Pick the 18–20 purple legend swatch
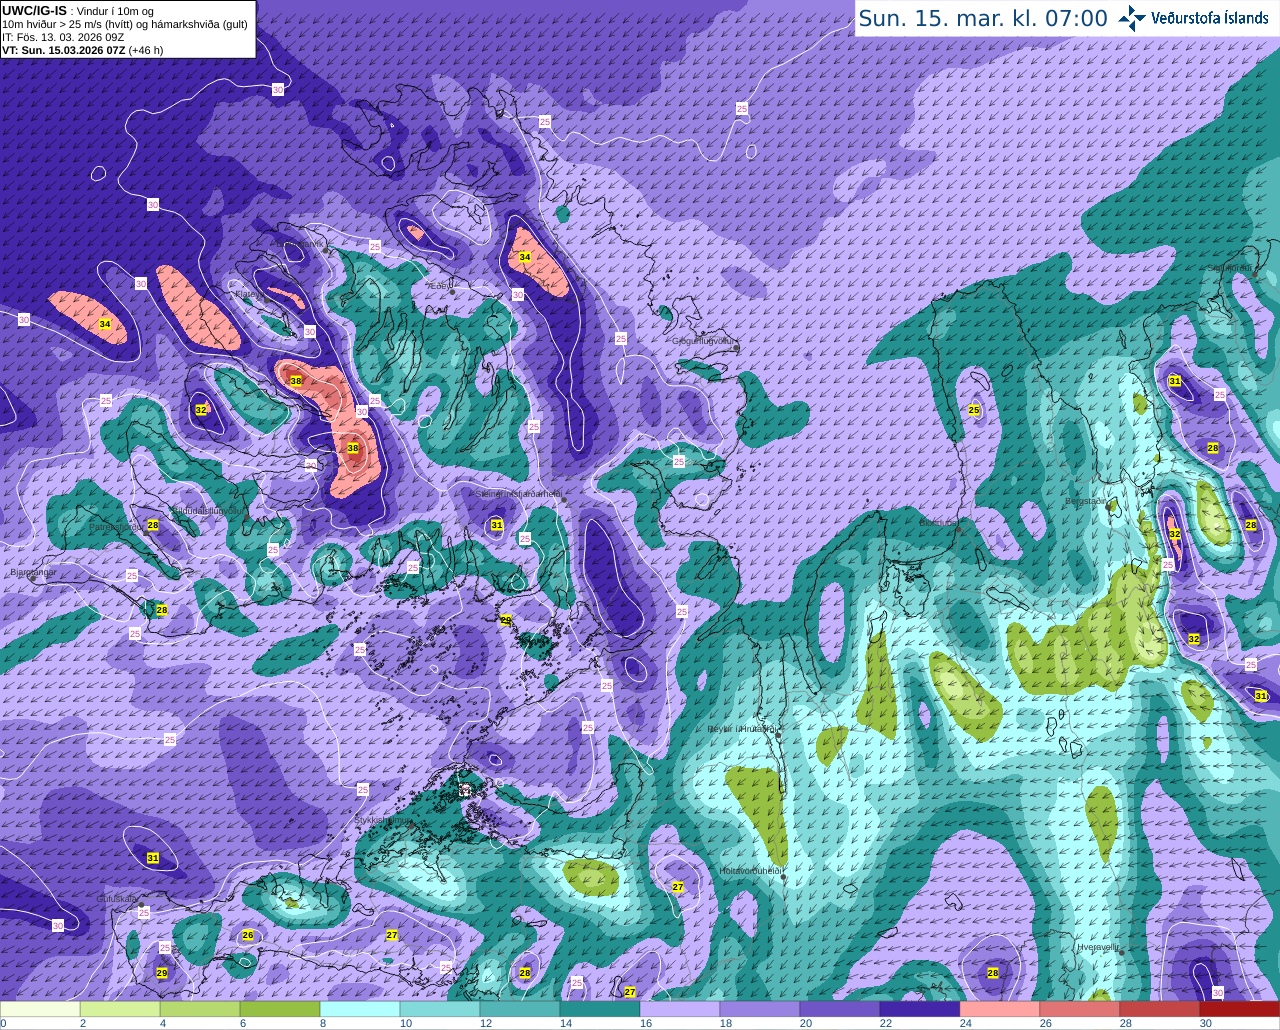This screenshot has height=1030, width=1280. (x=760, y=1009)
